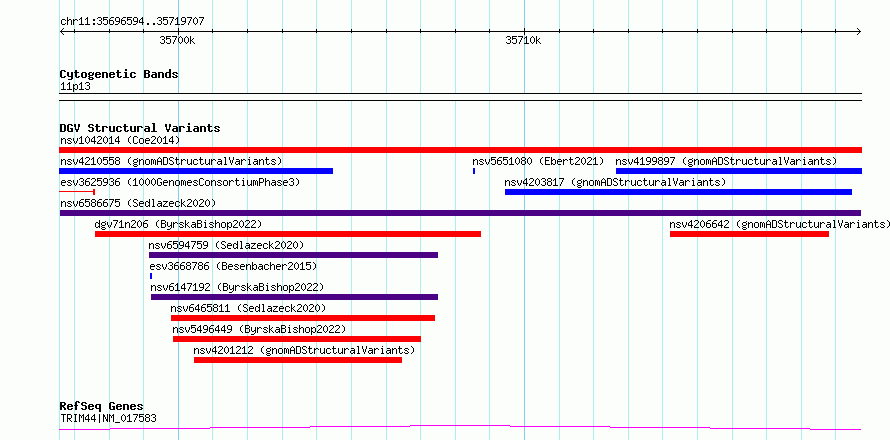Select the purple nsv6147192 variant bar
The image size is (890, 440).
[295, 297]
